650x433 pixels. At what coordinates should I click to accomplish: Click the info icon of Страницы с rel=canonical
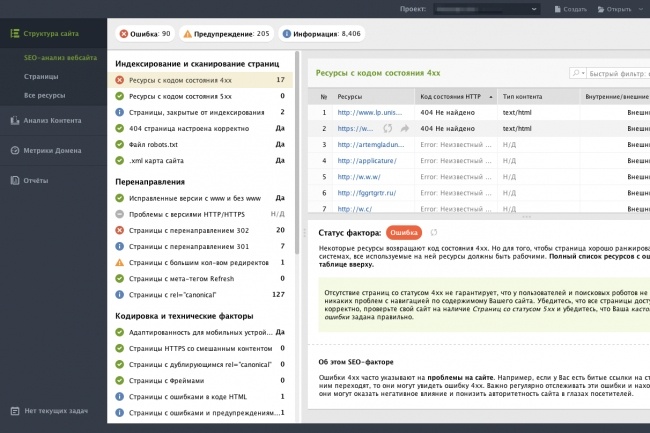pos(119,295)
